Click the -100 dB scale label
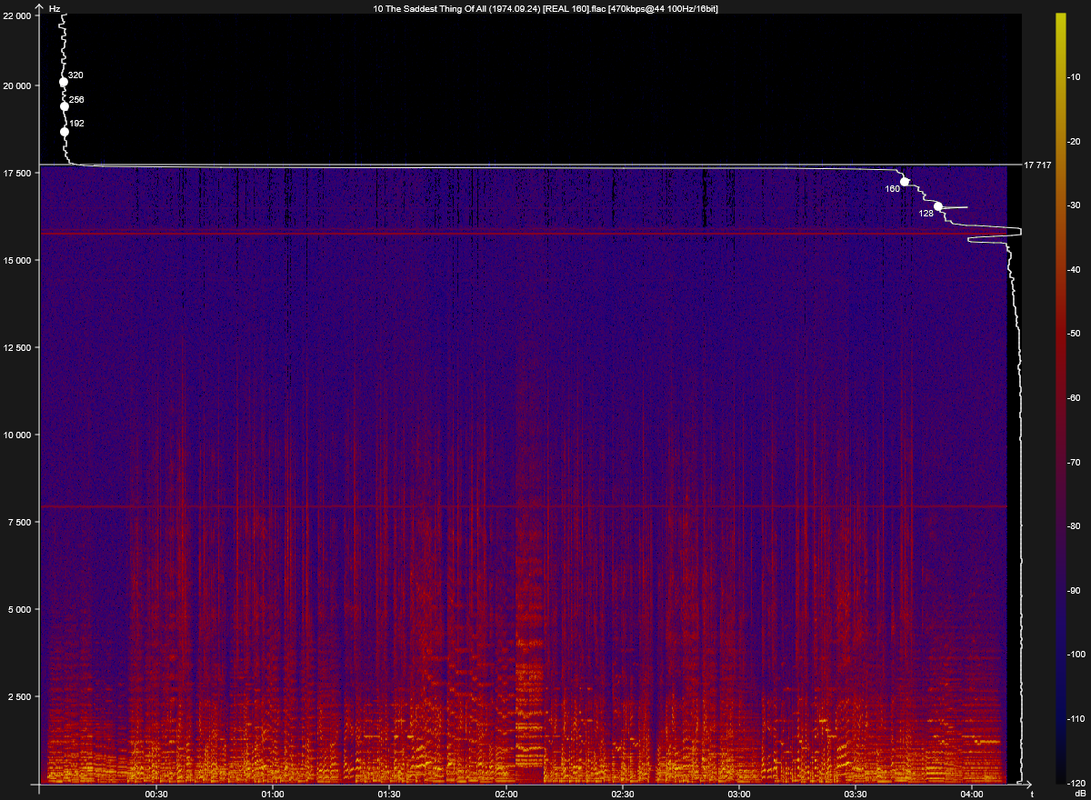Image resolution: width=1091 pixels, height=800 pixels. tap(1076, 655)
